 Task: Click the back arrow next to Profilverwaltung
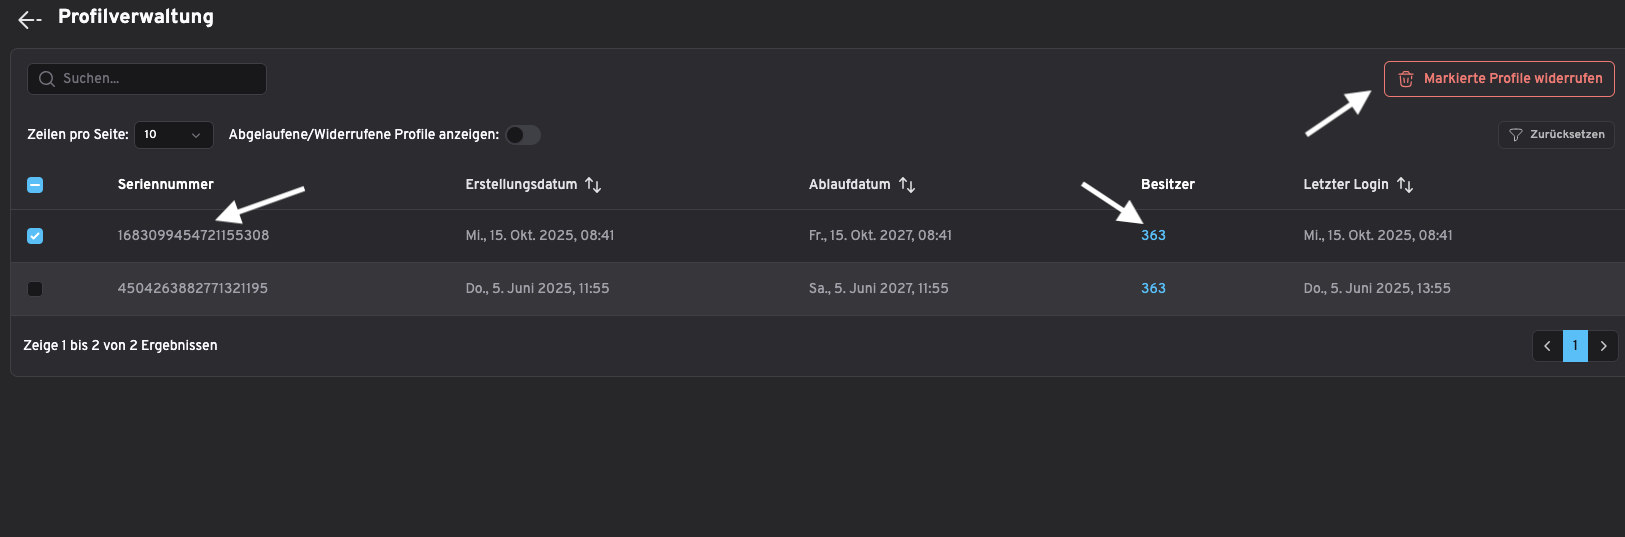click(29, 19)
